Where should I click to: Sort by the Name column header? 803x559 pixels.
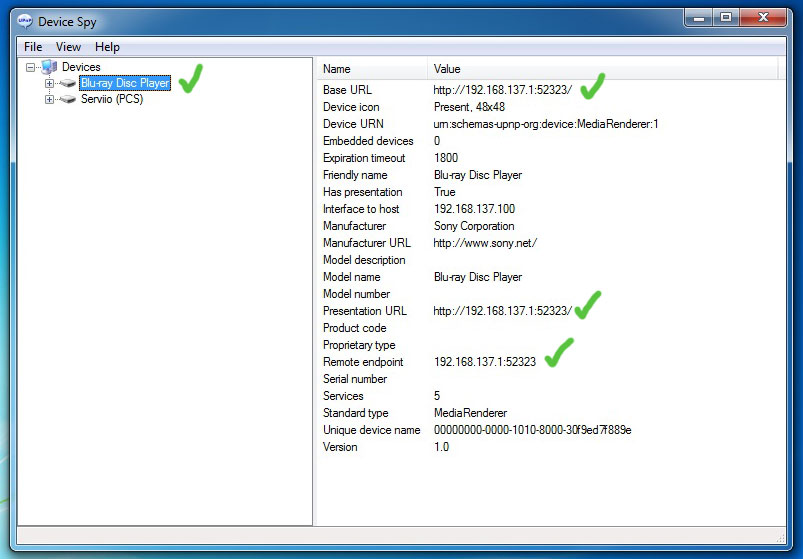[372, 69]
